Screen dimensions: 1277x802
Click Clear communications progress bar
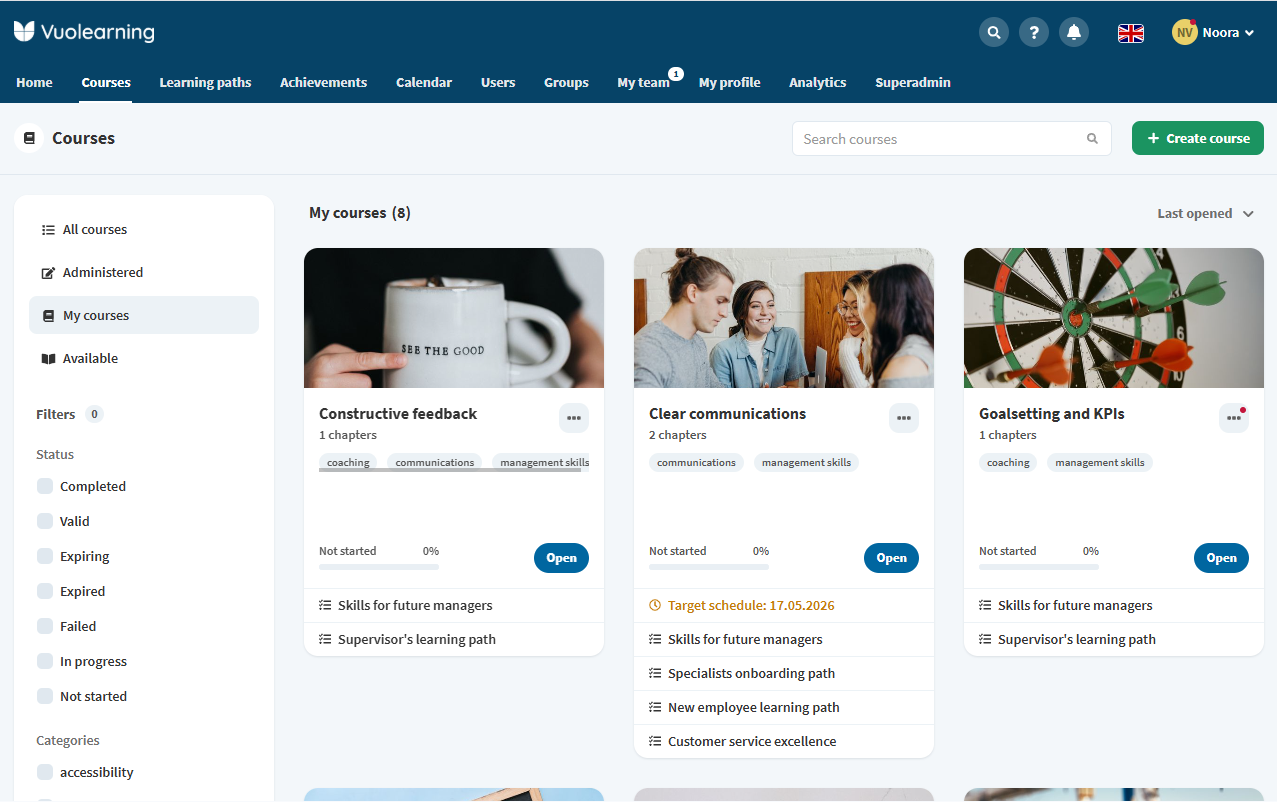[709, 567]
